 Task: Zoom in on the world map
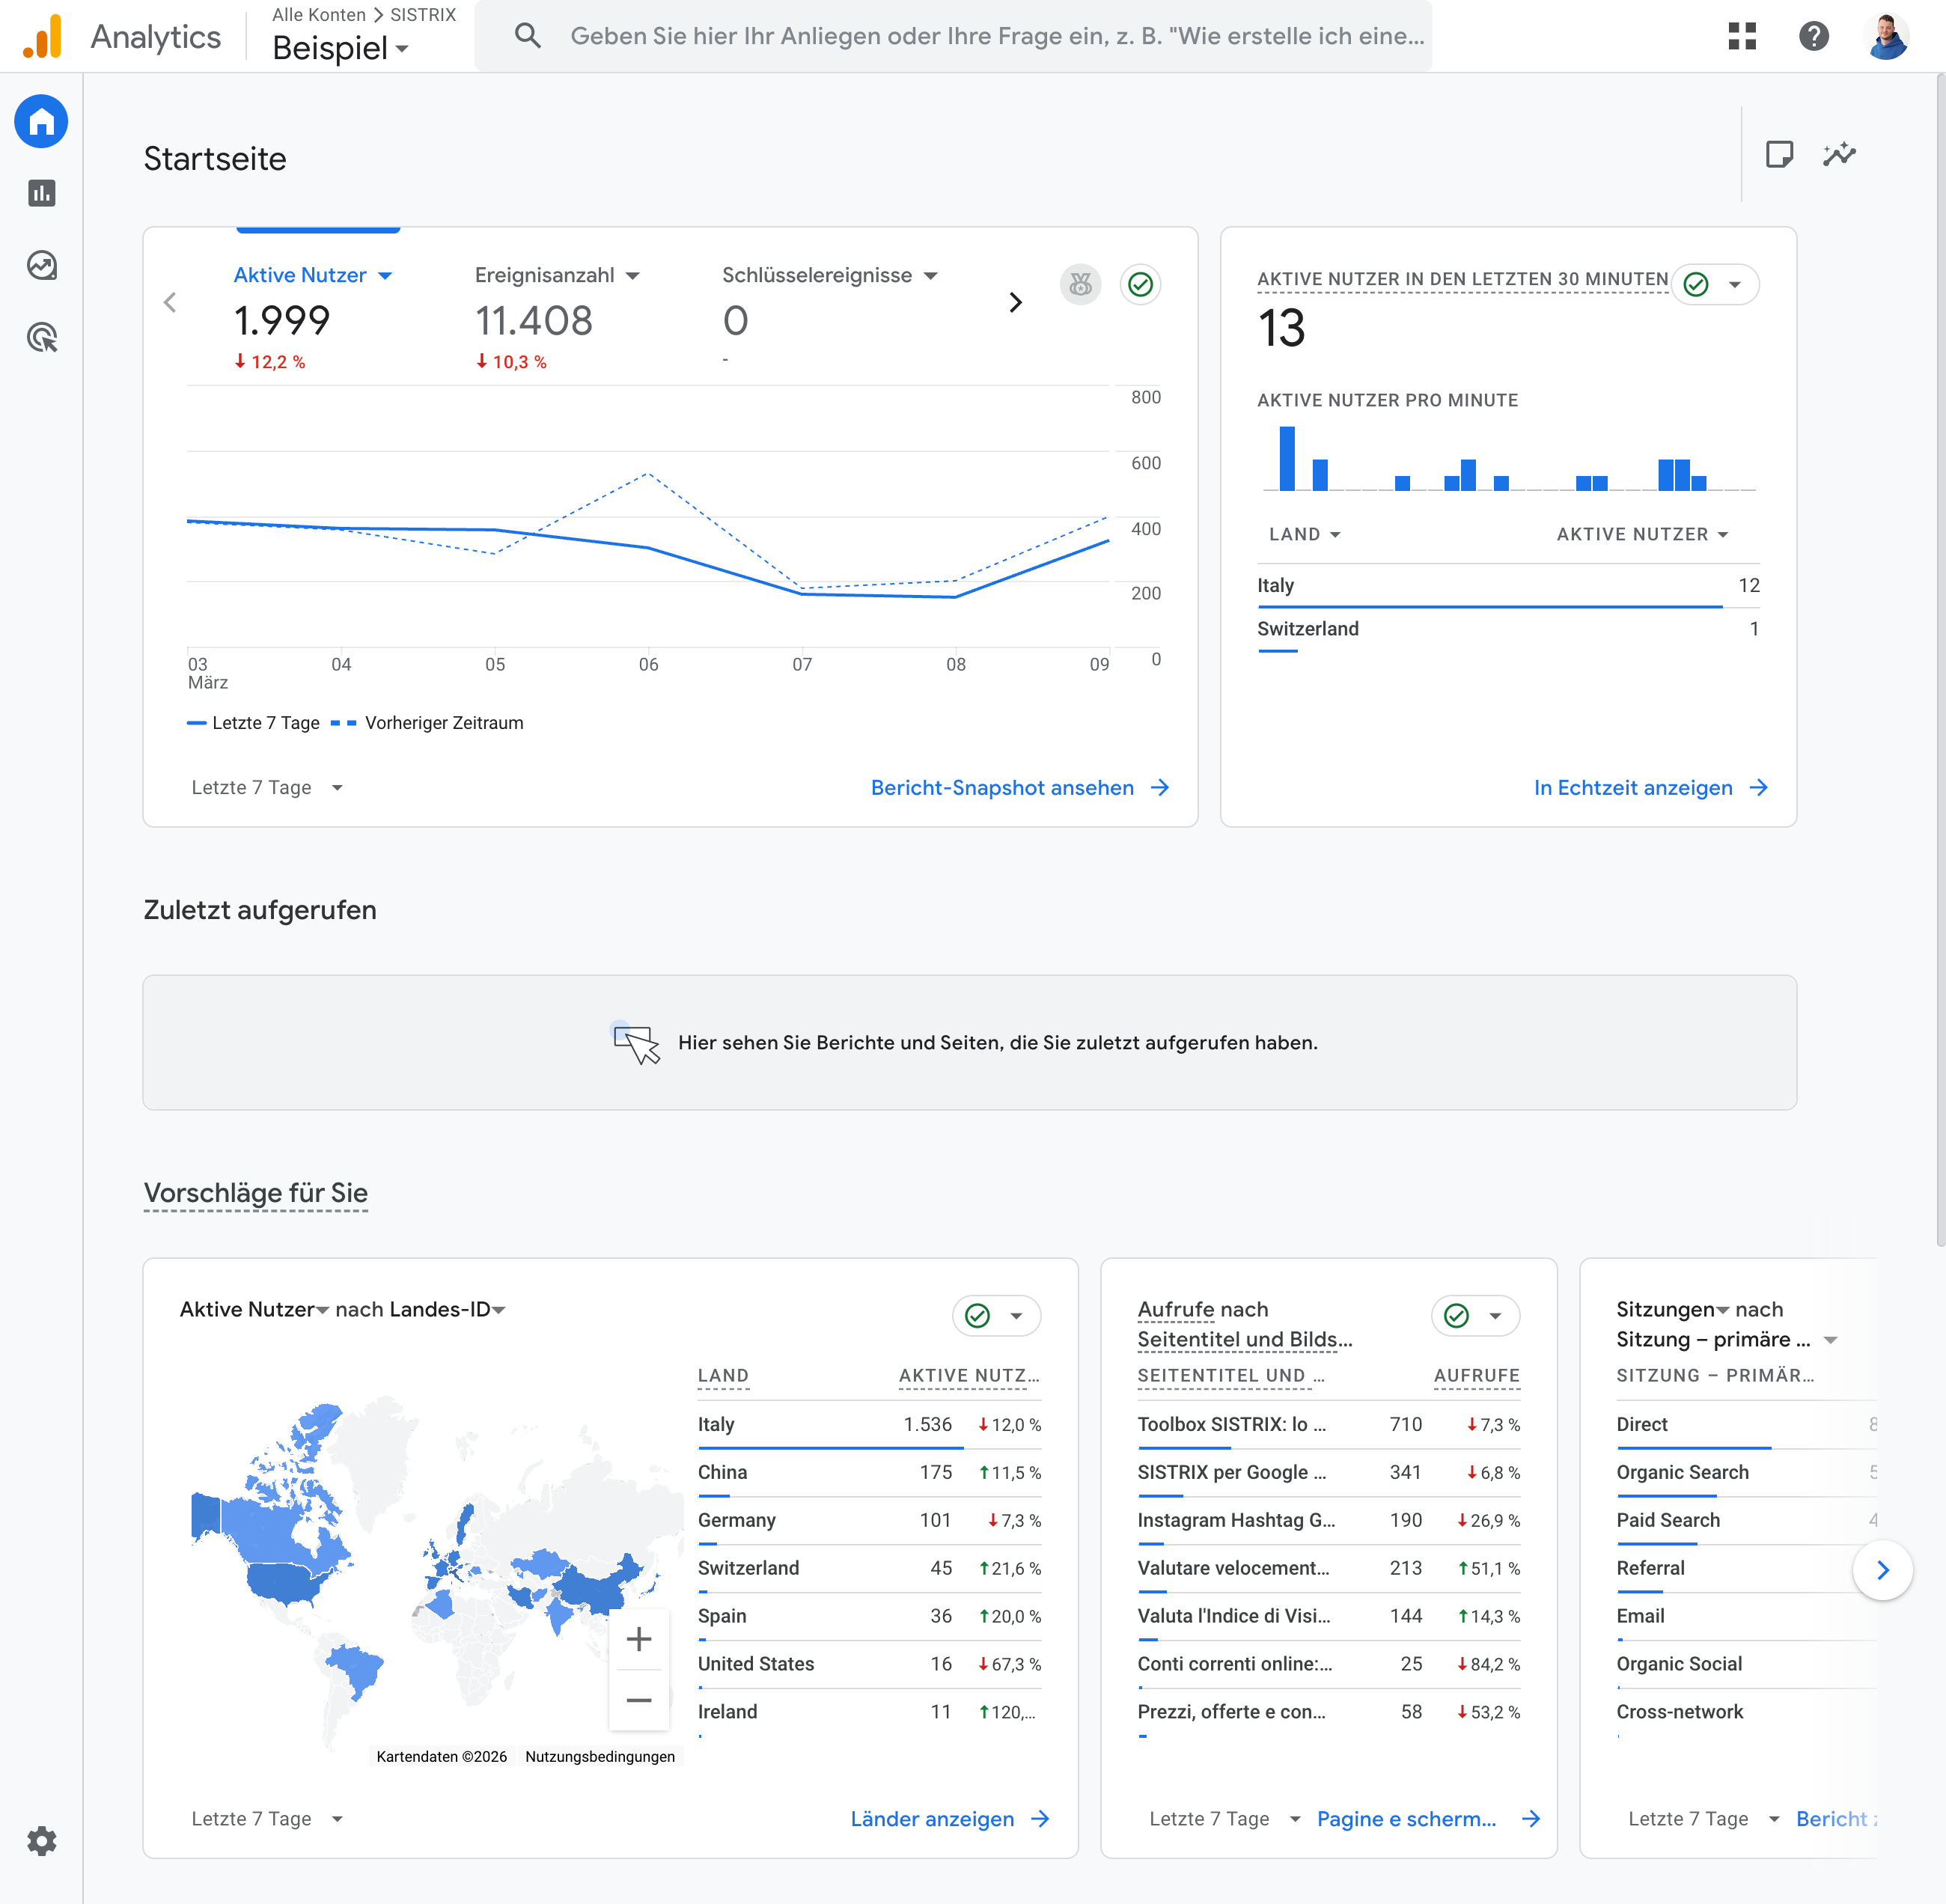pyautogui.click(x=638, y=1639)
